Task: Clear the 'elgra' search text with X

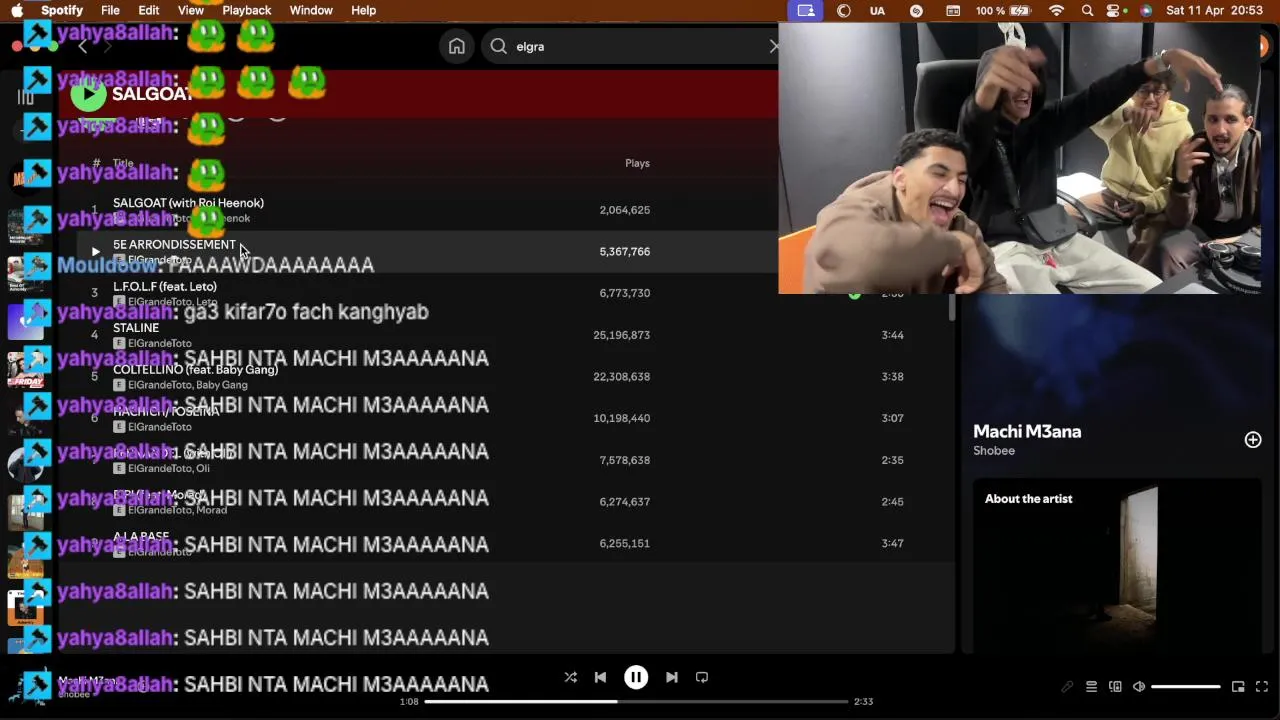Action: pos(773,46)
